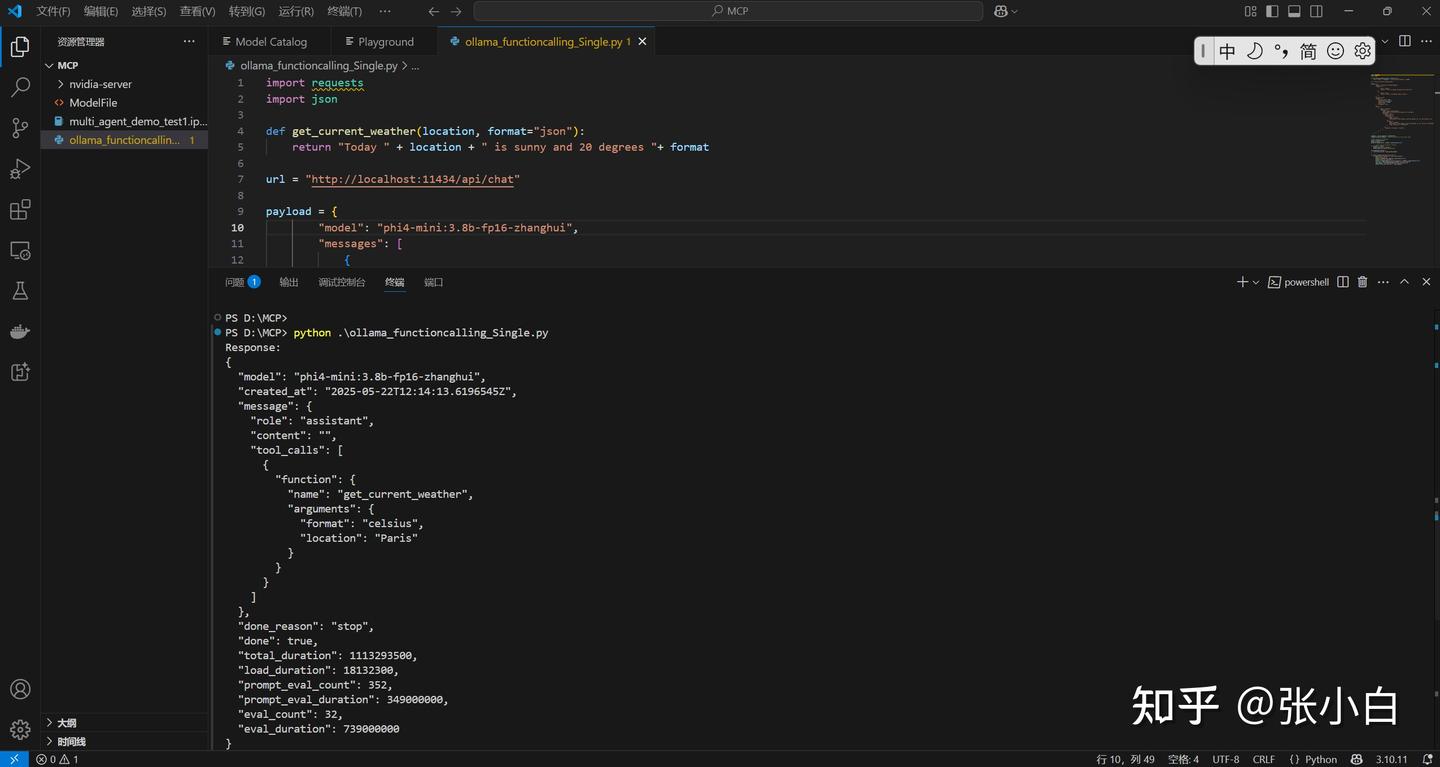Open the Source Control view
This screenshot has width=1440, height=767.
(x=20, y=128)
